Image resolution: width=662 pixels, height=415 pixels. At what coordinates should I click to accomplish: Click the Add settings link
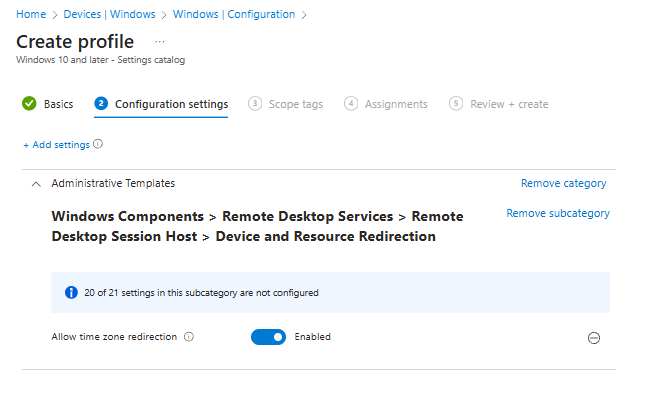(x=56, y=145)
